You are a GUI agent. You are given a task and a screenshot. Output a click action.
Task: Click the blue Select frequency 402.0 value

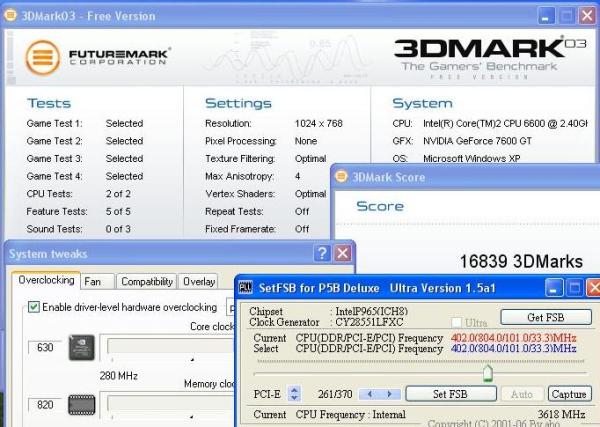(x=514, y=349)
